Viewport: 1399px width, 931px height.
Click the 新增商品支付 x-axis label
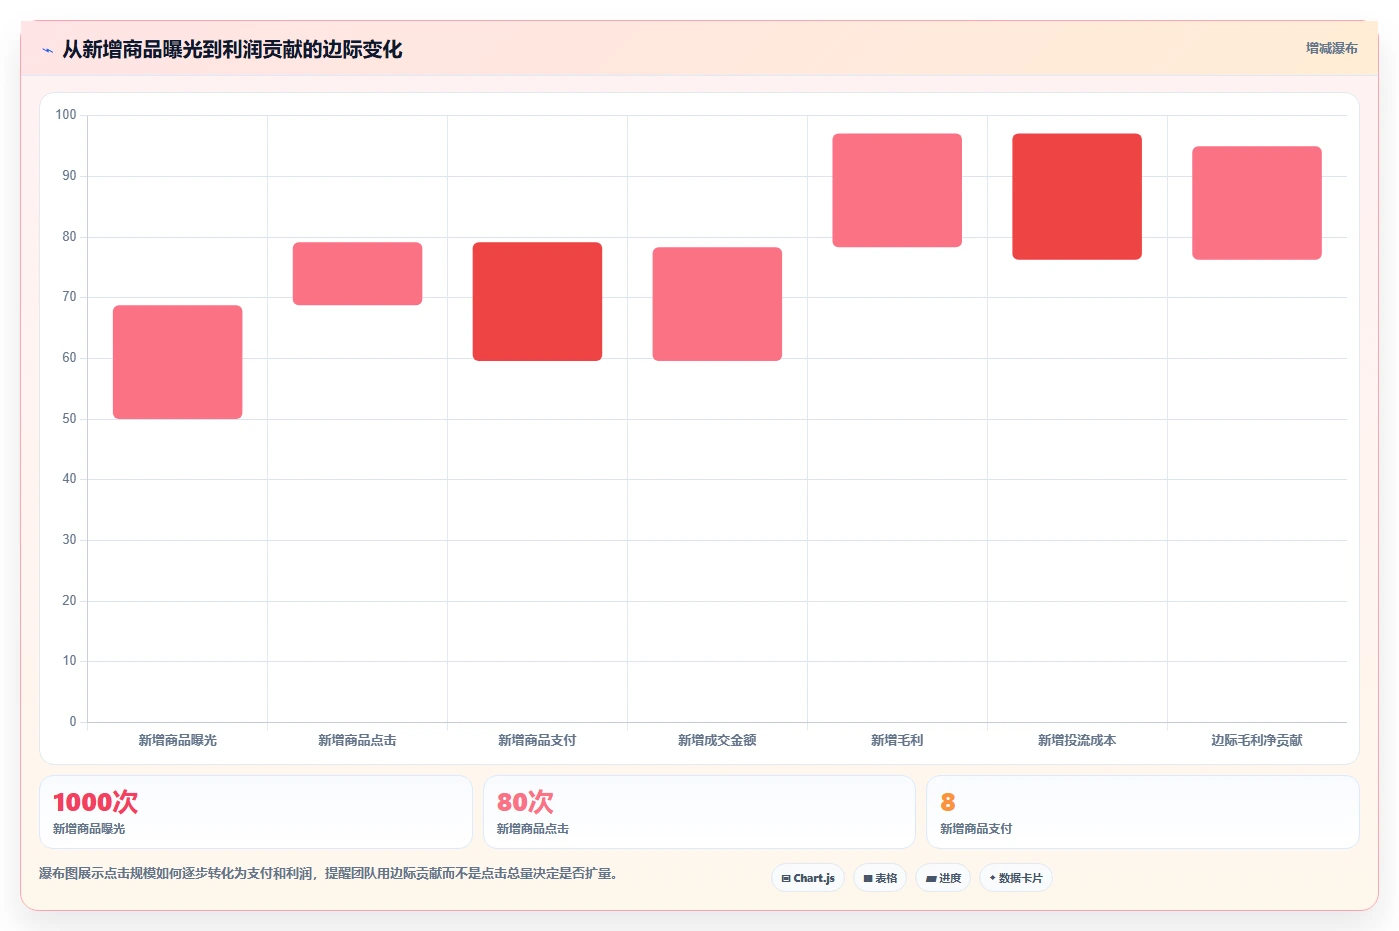point(538,741)
